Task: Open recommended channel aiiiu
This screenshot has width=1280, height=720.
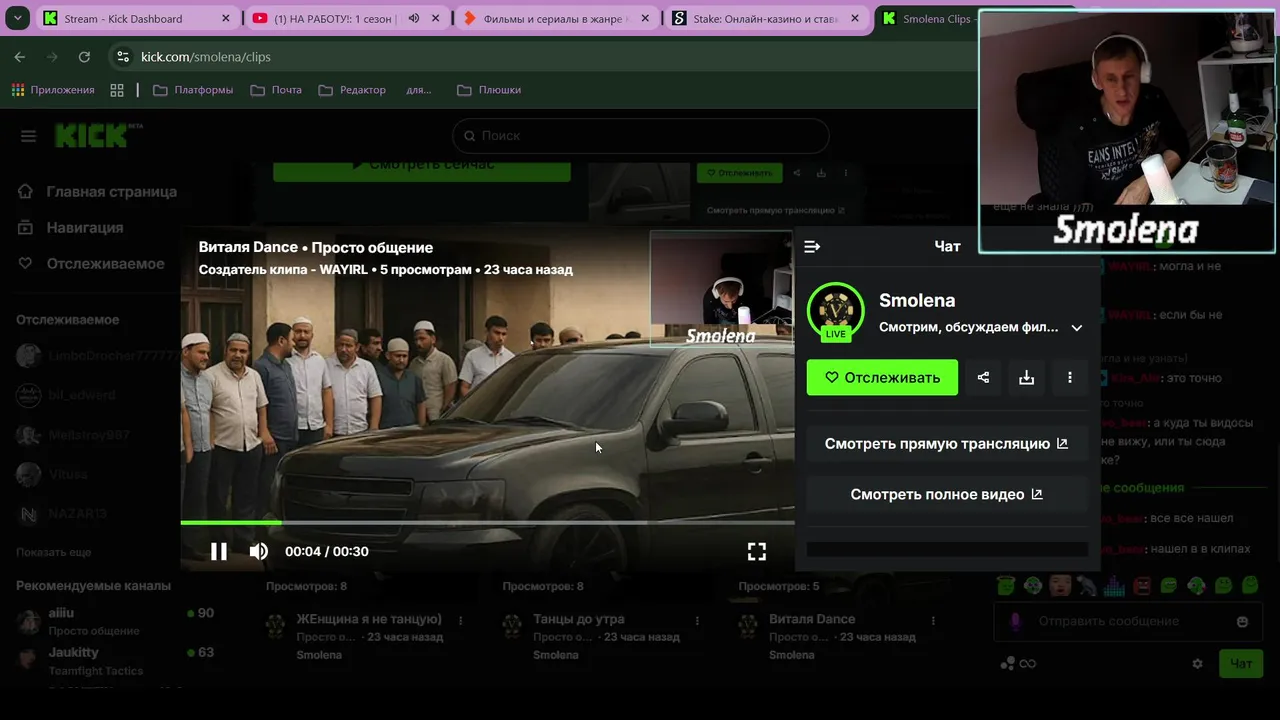Action: tap(61, 613)
